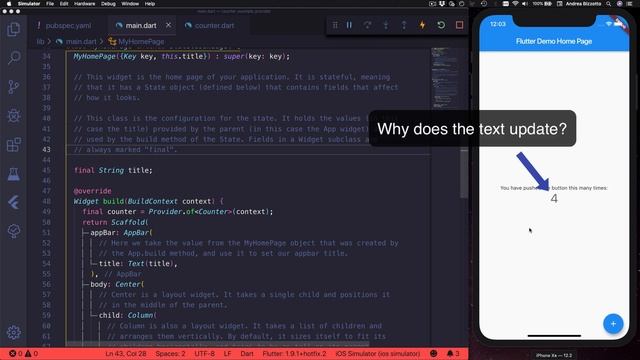Click the editor vertical scrollbar
This screenshot has height=360, width=640.
[x=464, y=173]
